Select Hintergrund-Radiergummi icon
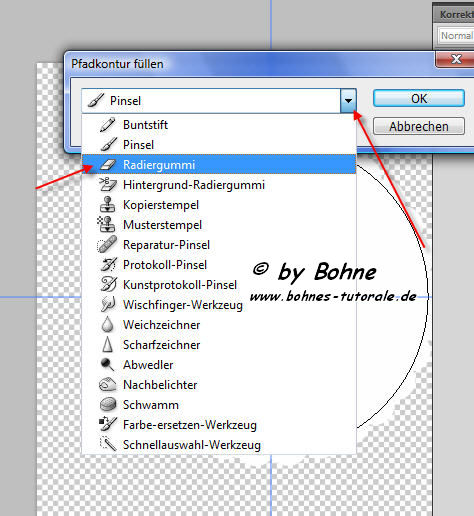This screenshot has height=516, width=474. [108, 185]
